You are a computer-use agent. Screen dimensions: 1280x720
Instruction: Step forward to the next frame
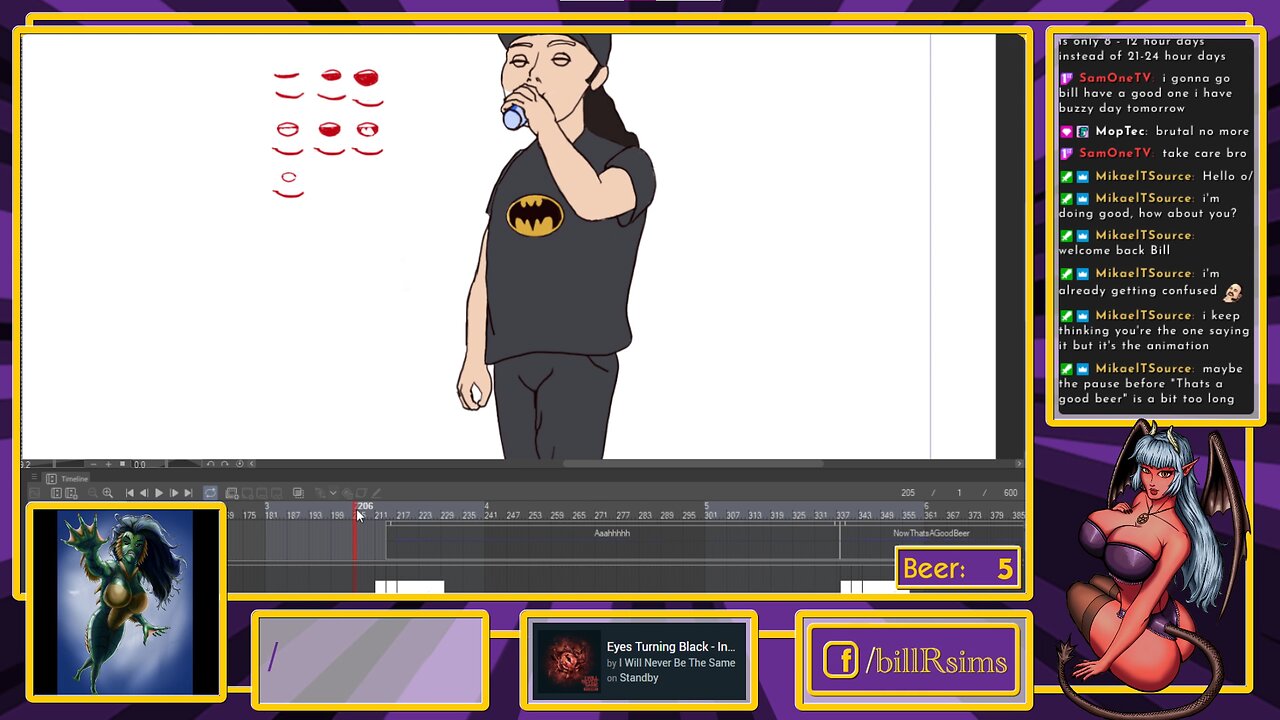174,493
